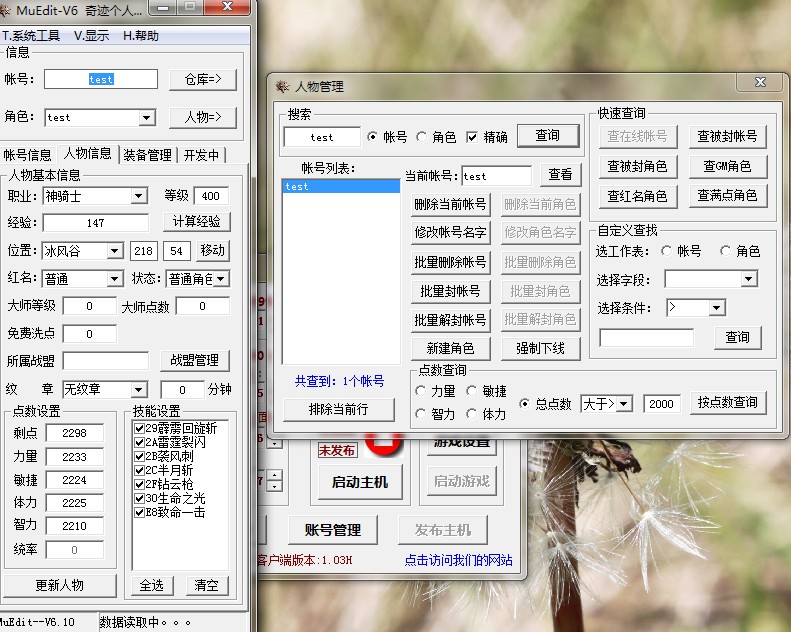The height and width of the screenshot is (632, 791).
Task: Click the 更新人物 button
Action: pyautogui.click(x=60, y=585)
